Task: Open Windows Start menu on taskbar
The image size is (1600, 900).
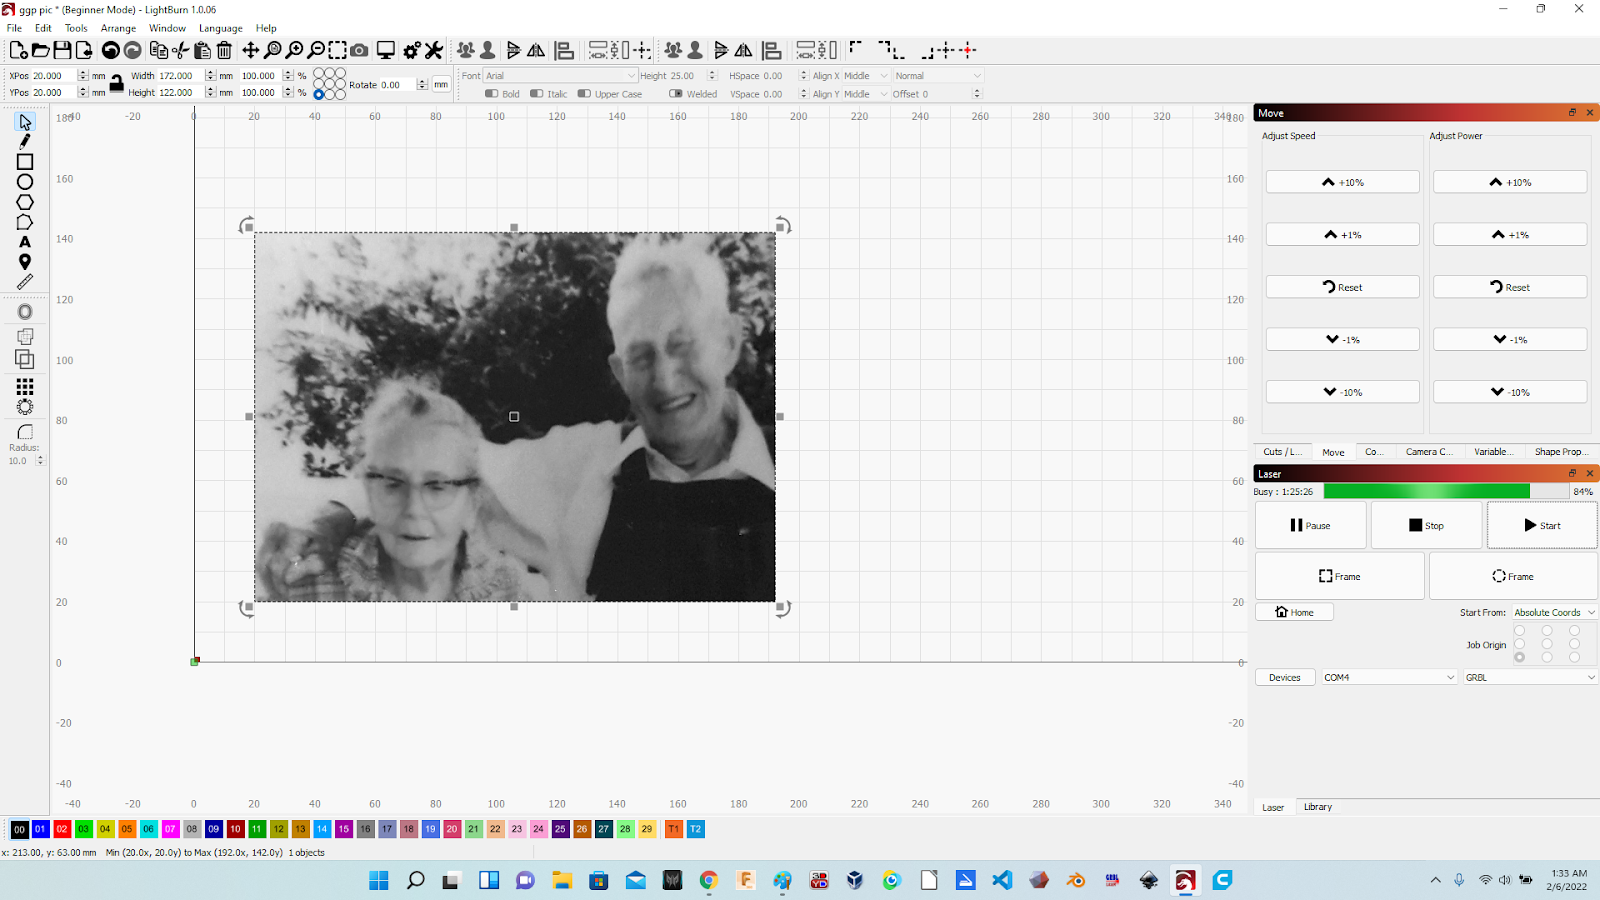Action: click(x=378, y=880)
